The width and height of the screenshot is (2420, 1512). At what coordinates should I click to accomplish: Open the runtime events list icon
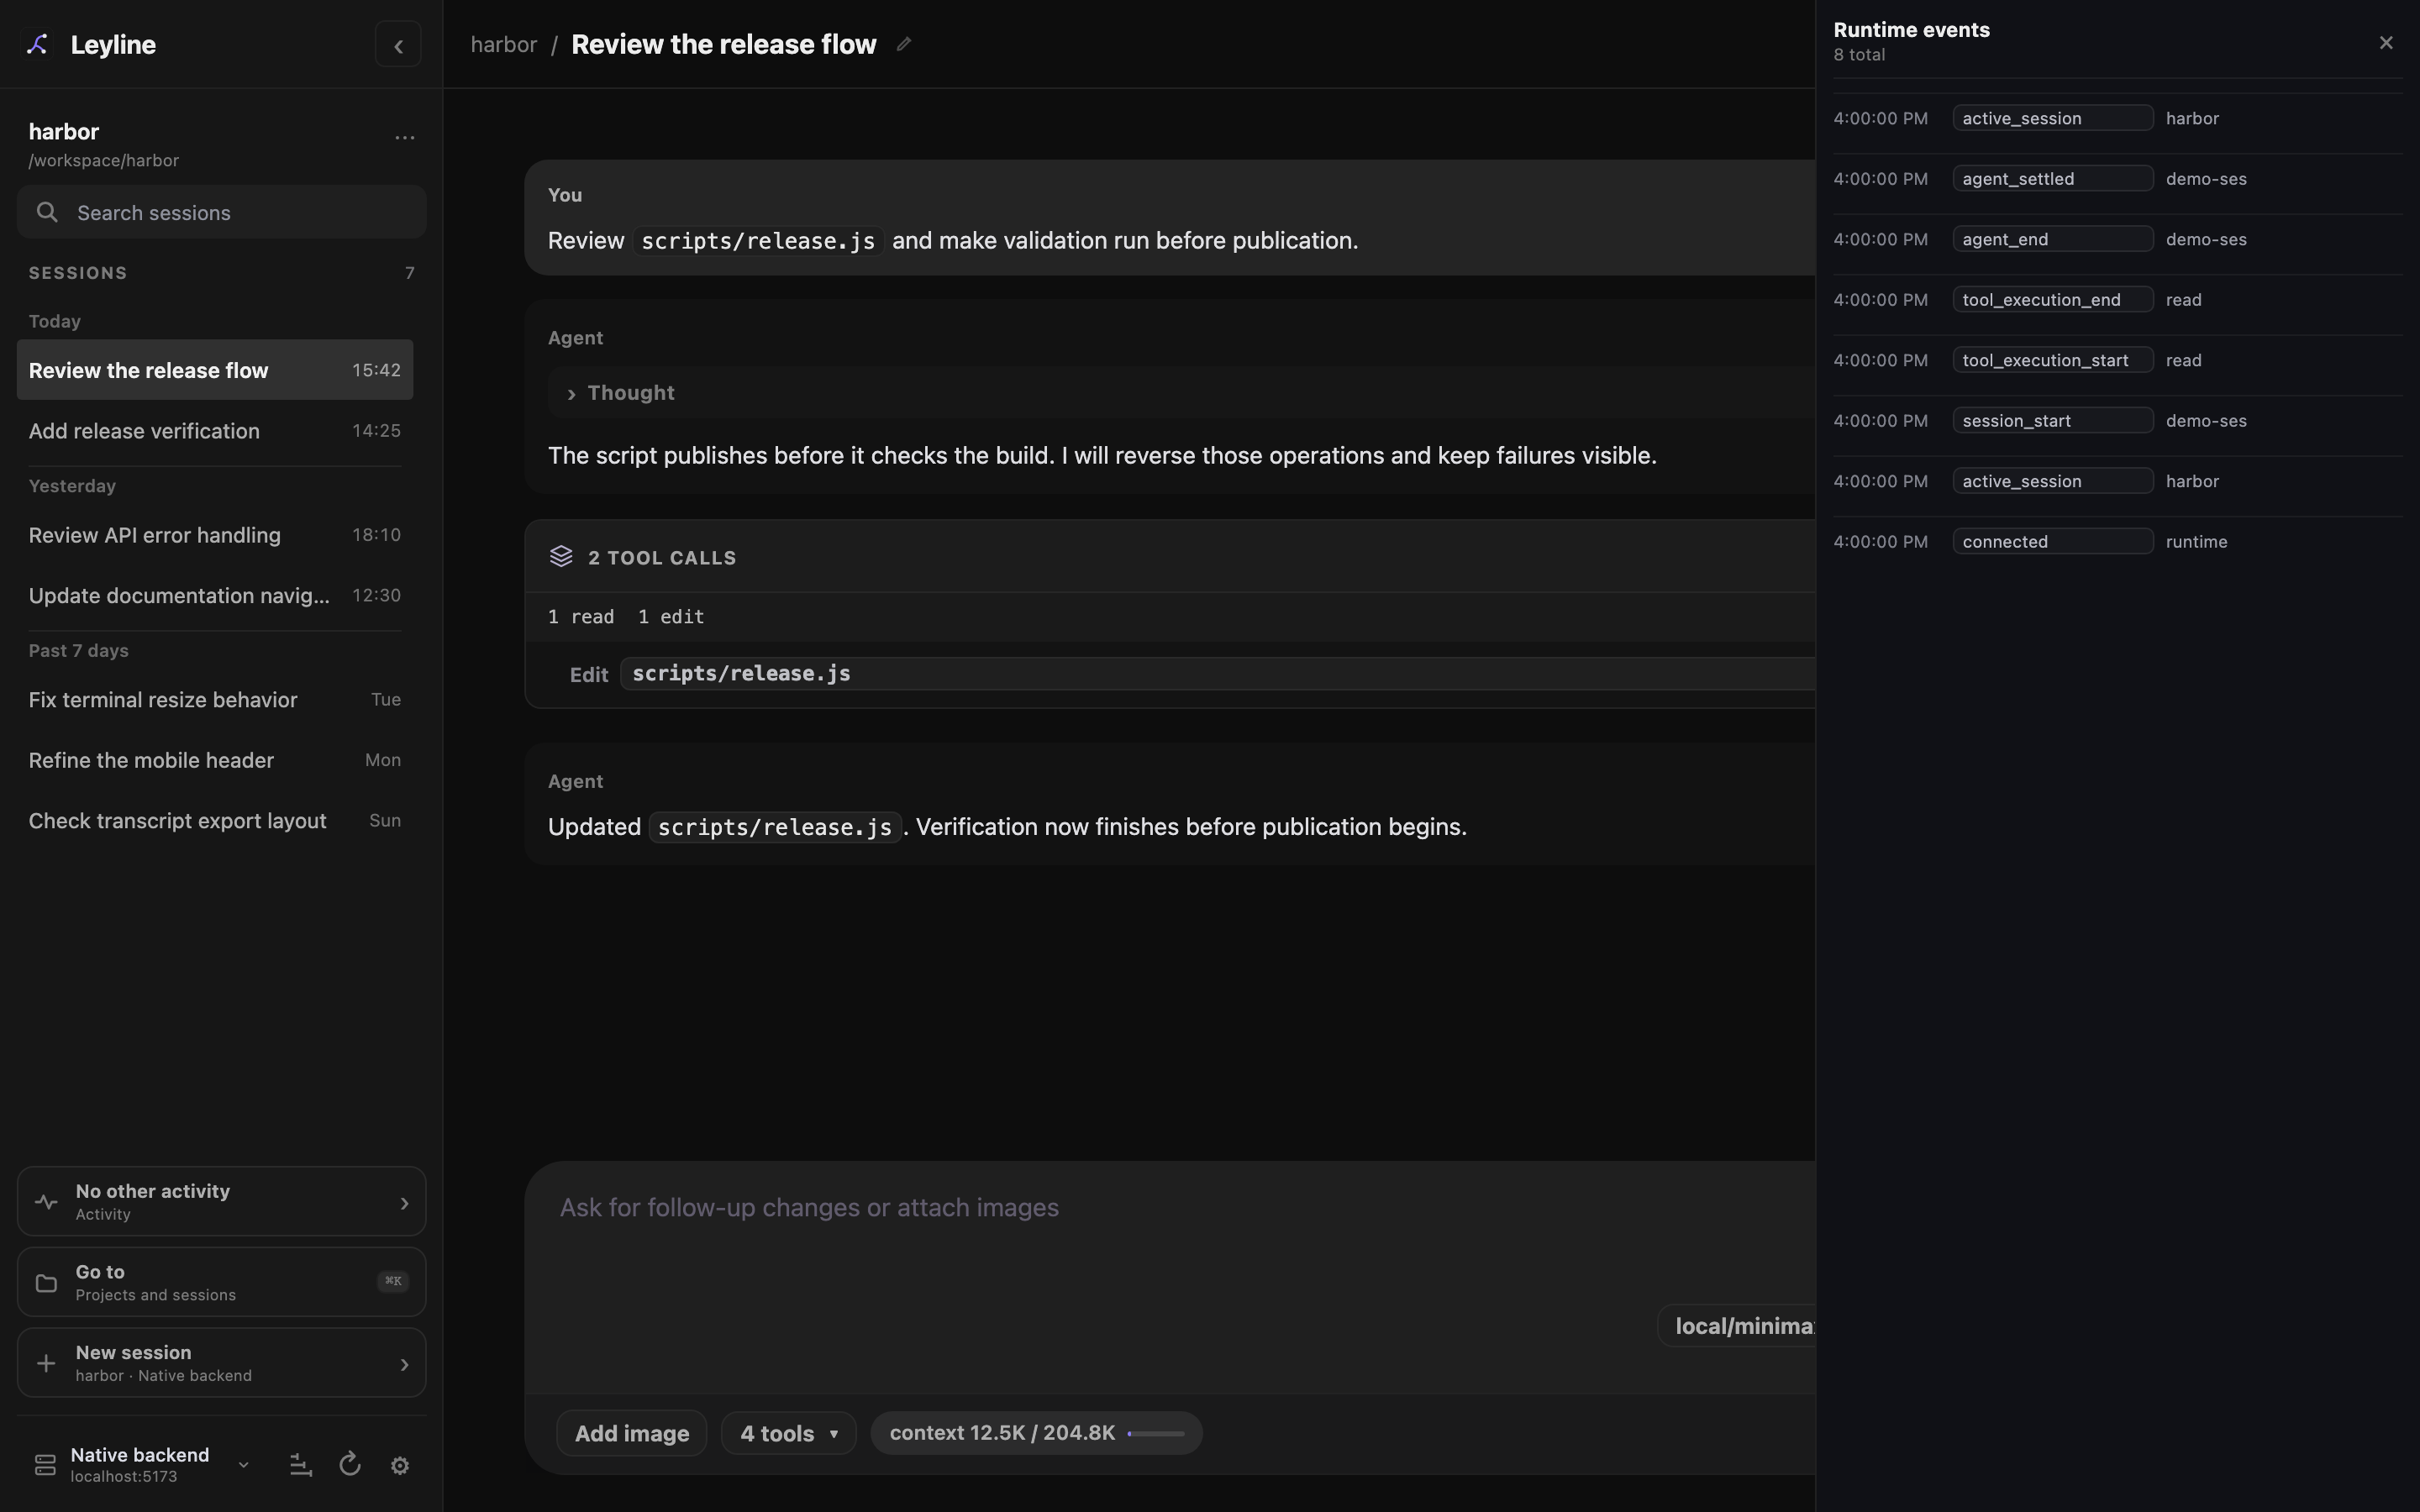(x=301, y=1465)
